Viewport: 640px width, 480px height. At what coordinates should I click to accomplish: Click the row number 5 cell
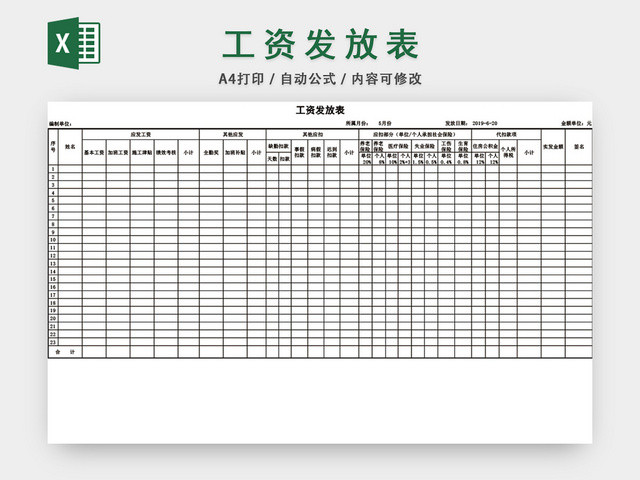click(x=53, y=200)
